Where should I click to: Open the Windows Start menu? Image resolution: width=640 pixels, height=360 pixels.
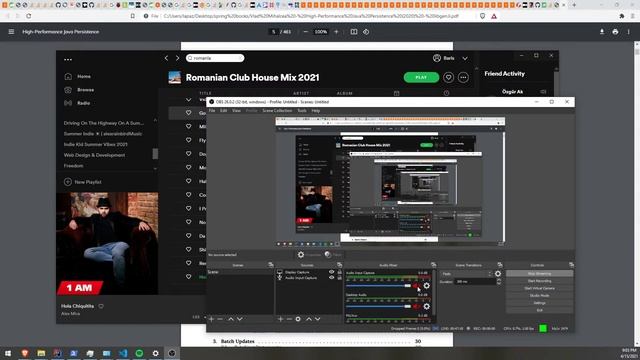pyautogui.click(x=8, y=353)
